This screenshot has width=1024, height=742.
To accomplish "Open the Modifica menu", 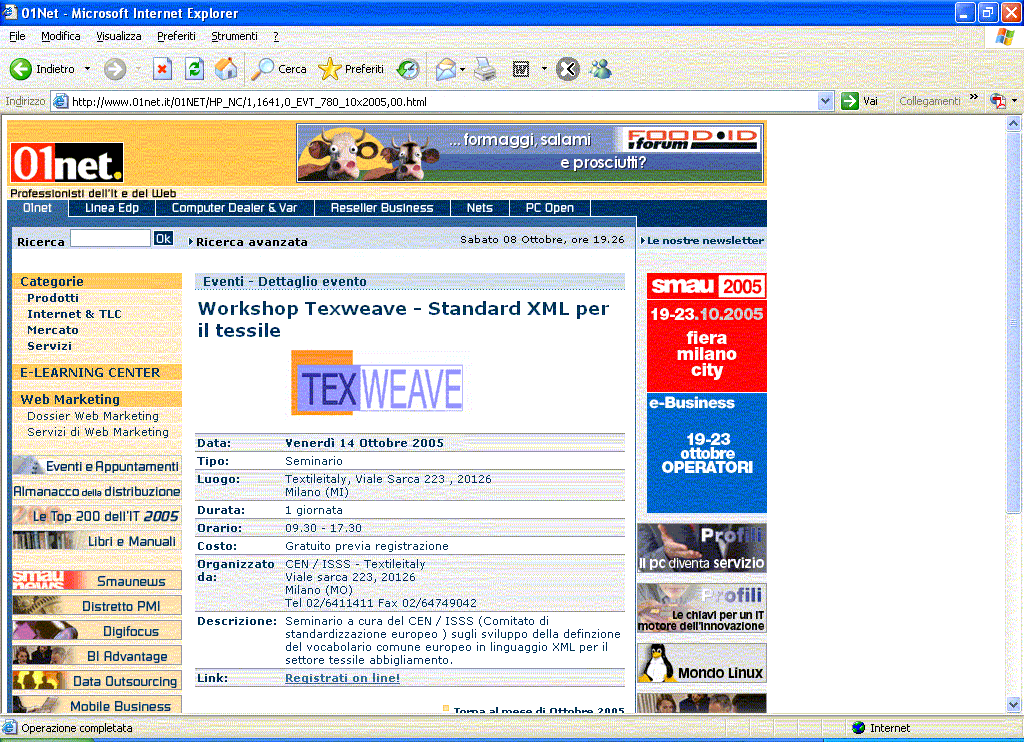I will click(61, 37).
